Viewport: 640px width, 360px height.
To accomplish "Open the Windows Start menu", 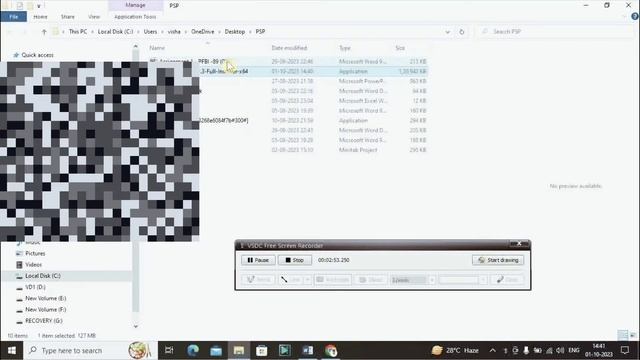I will (x=12, y=350).
